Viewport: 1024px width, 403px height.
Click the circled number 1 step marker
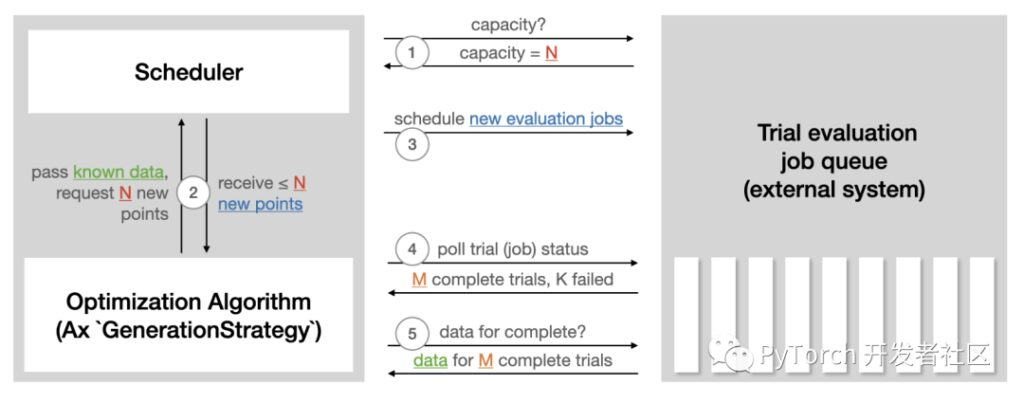[411, 53]
